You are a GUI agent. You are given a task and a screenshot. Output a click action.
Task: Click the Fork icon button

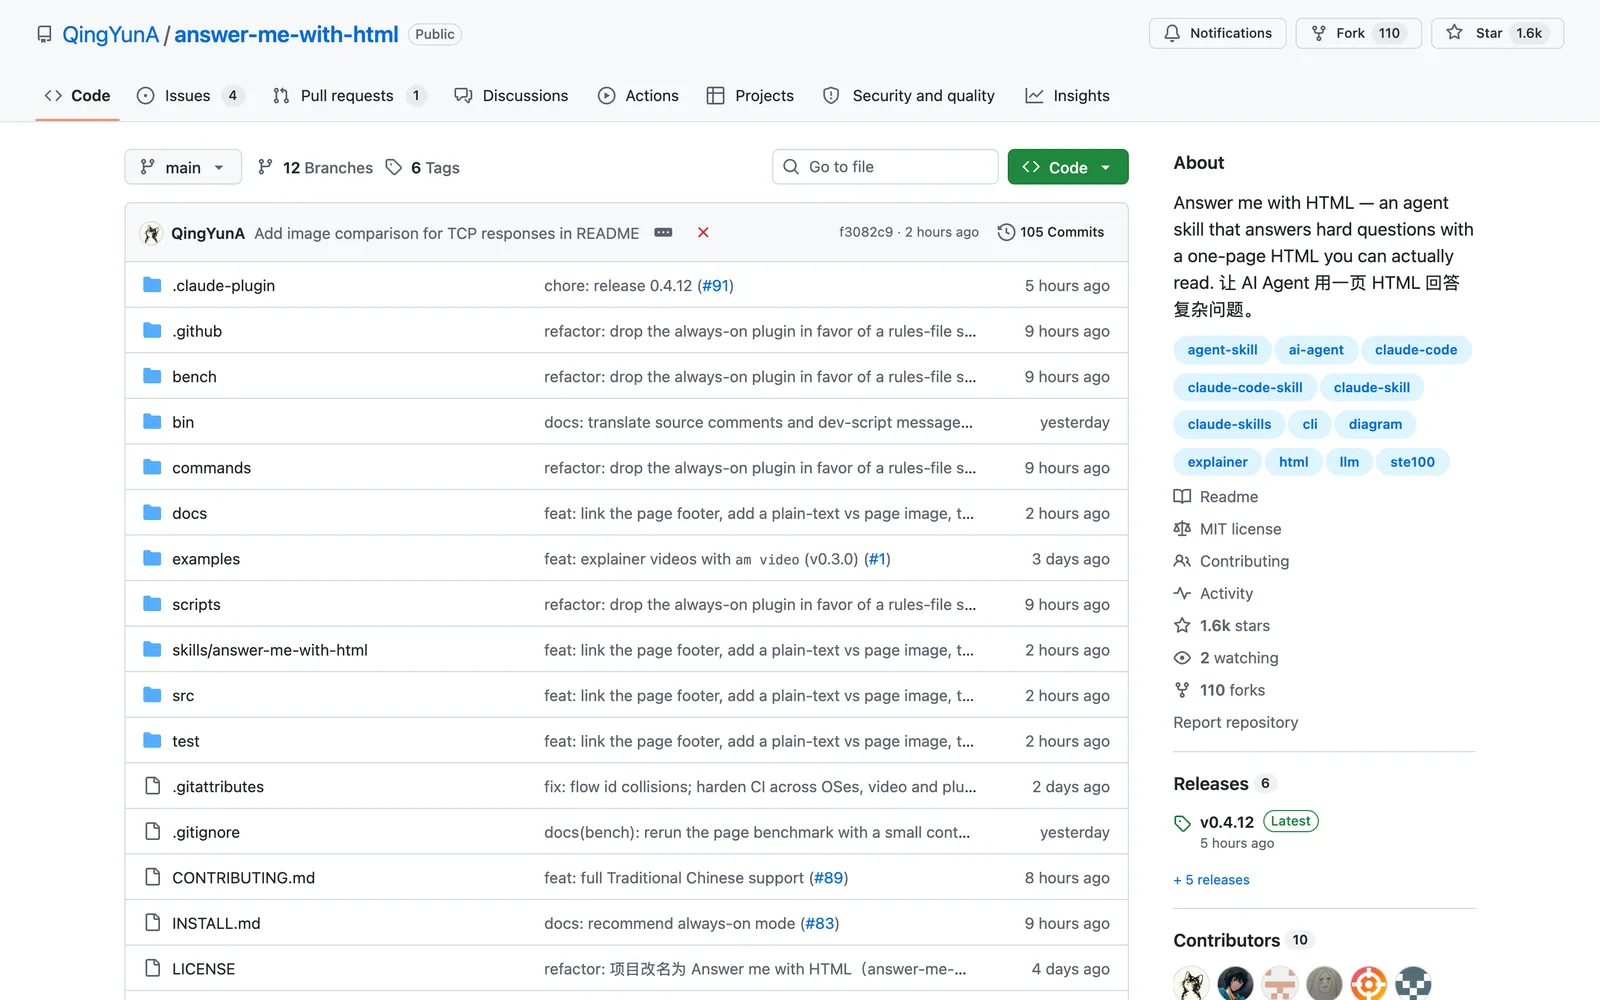[1319, 33]
